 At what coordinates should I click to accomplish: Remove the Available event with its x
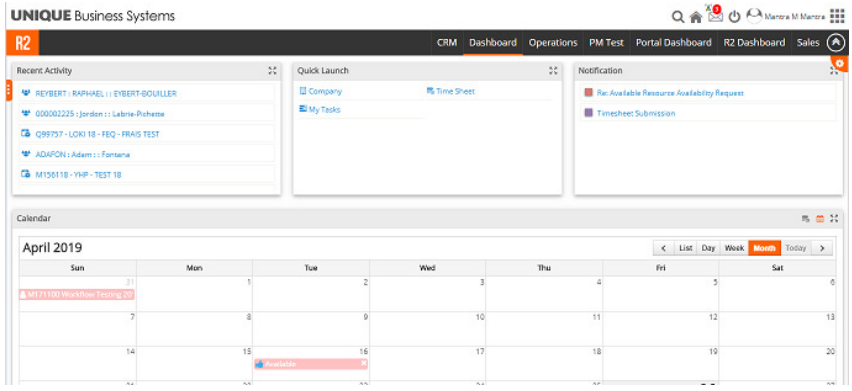click(364, 363)
